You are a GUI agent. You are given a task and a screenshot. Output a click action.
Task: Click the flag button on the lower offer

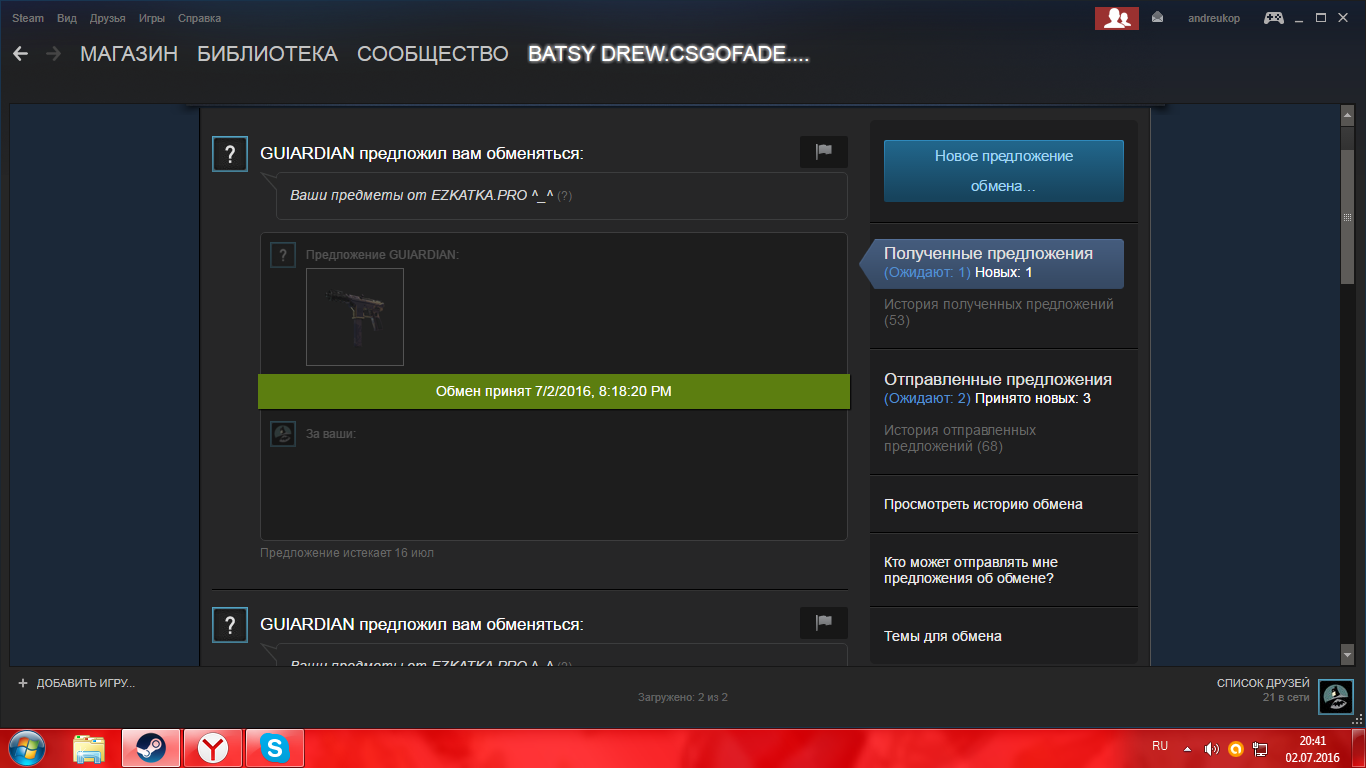824,623
